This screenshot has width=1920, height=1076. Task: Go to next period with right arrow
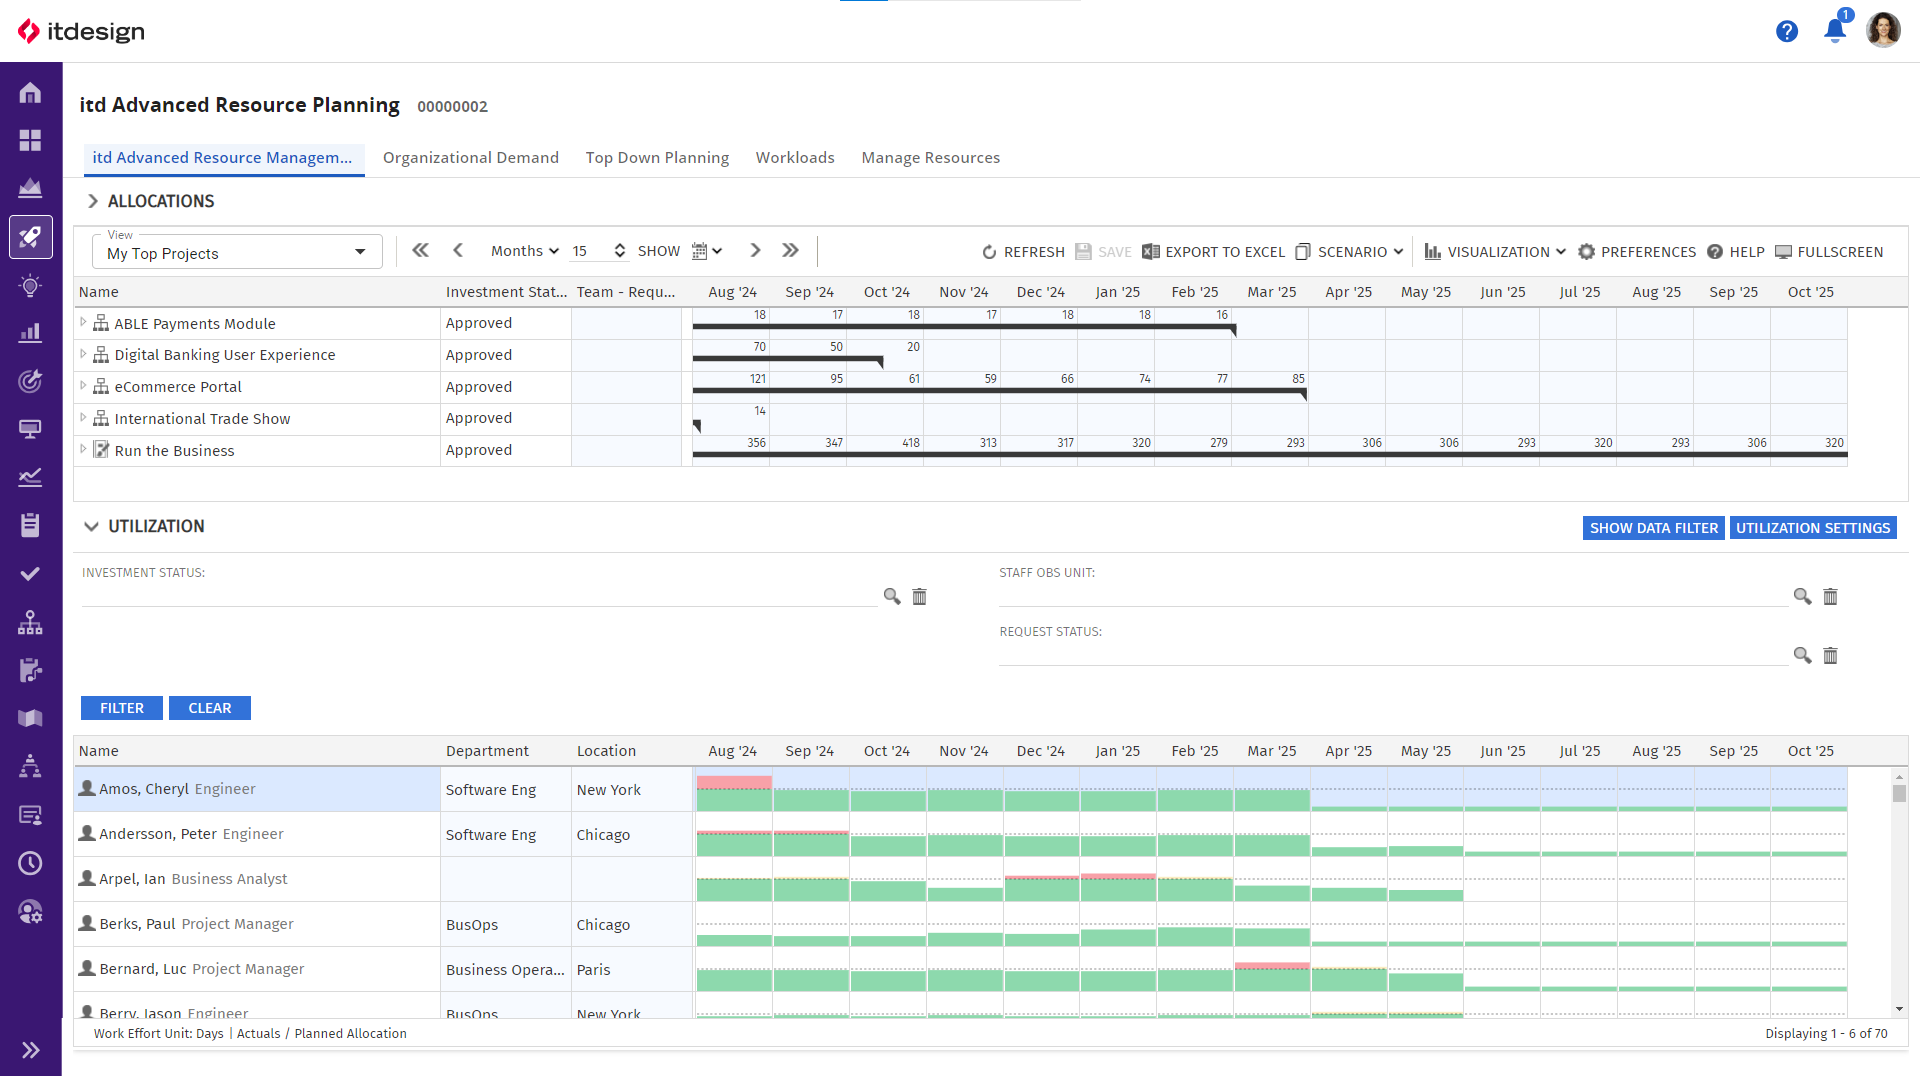(x=755, y=251)
